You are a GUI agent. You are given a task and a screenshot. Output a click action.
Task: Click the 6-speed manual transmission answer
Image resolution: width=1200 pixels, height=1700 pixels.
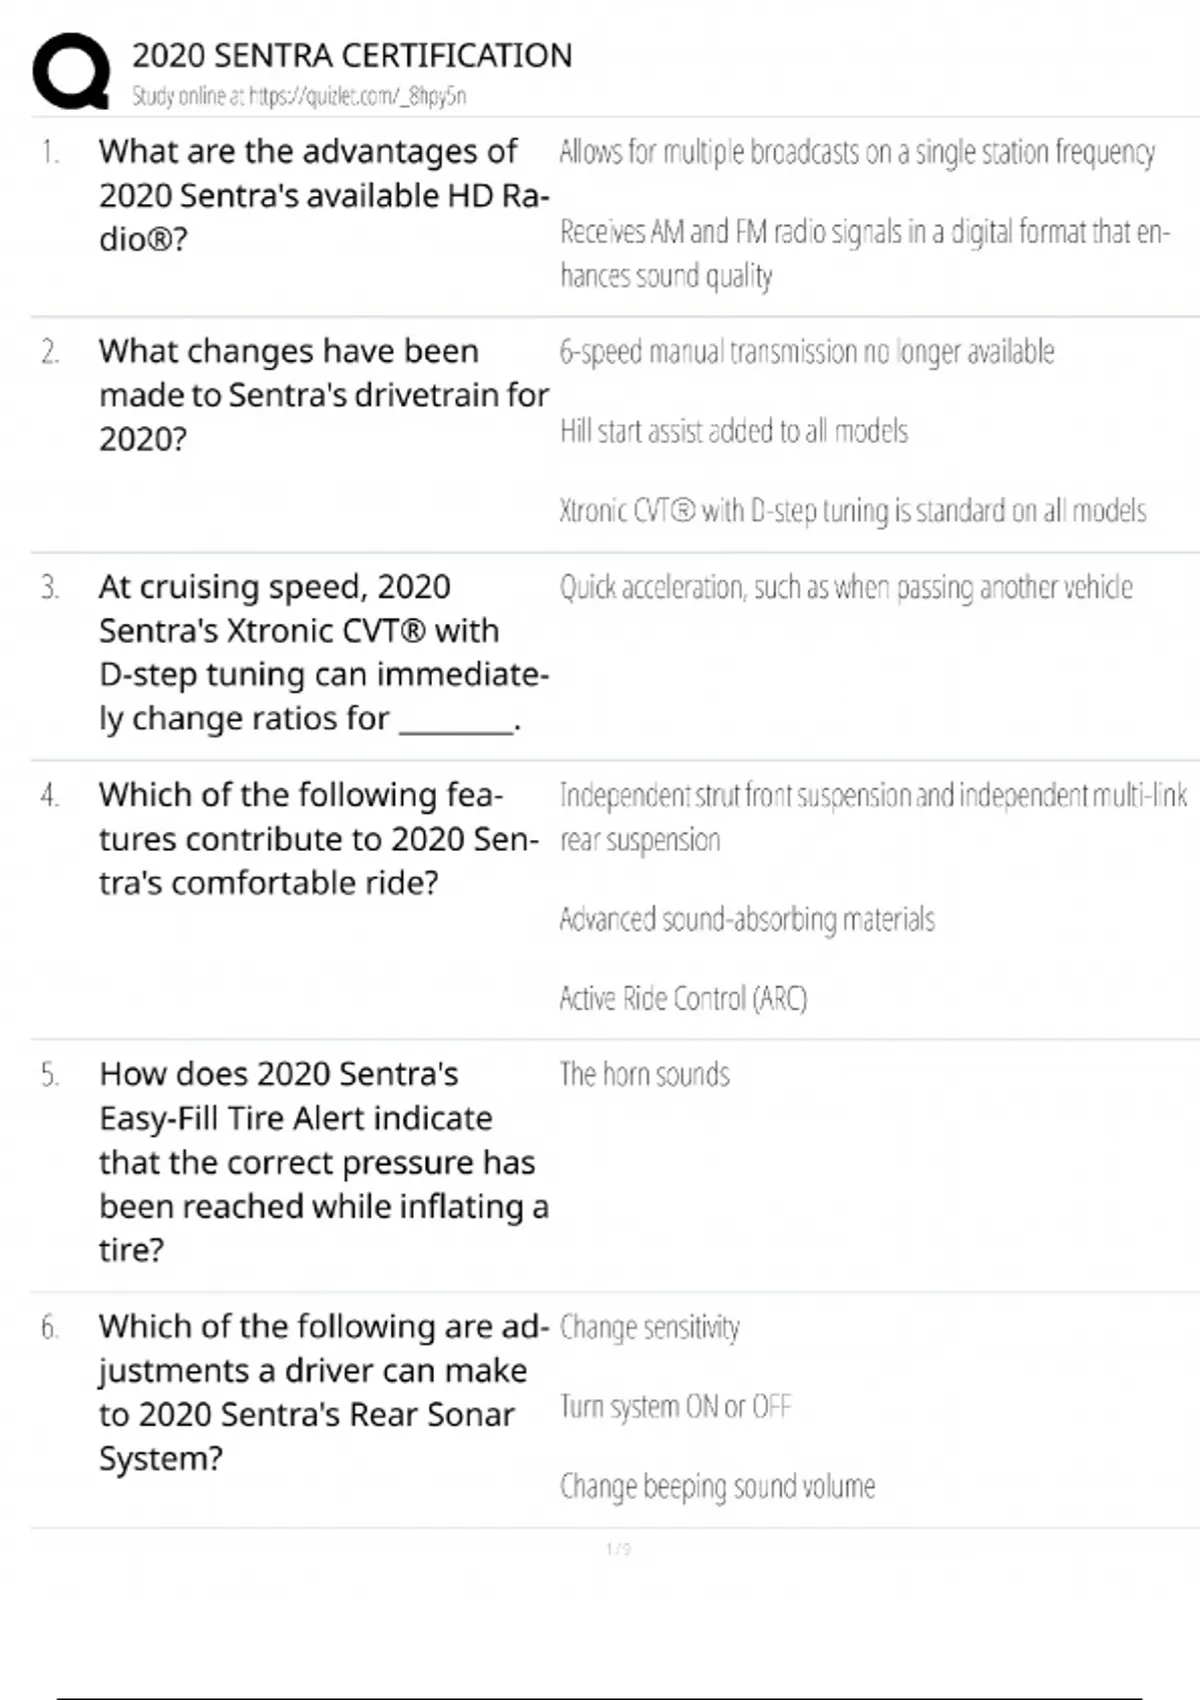pyautogui.click(x=806, y=352)
